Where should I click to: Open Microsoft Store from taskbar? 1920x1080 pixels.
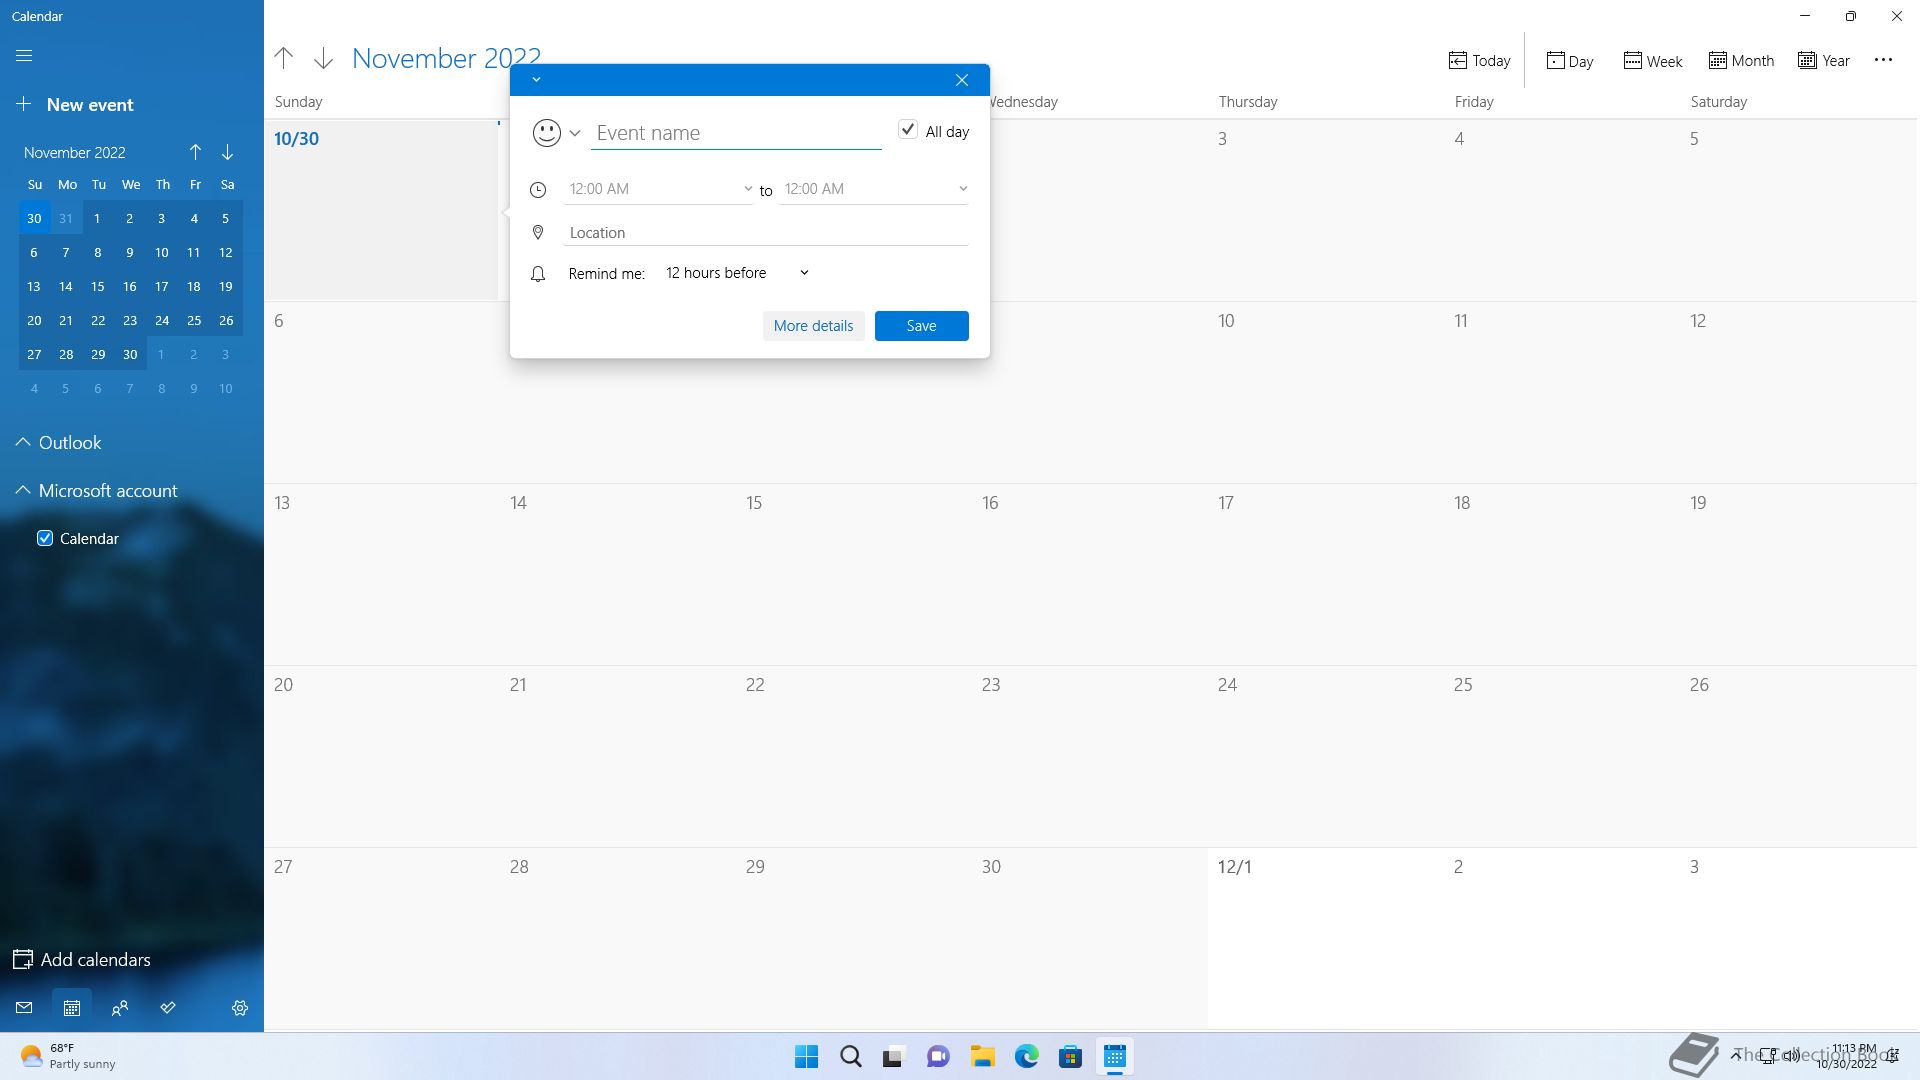pos(1070,1056)
